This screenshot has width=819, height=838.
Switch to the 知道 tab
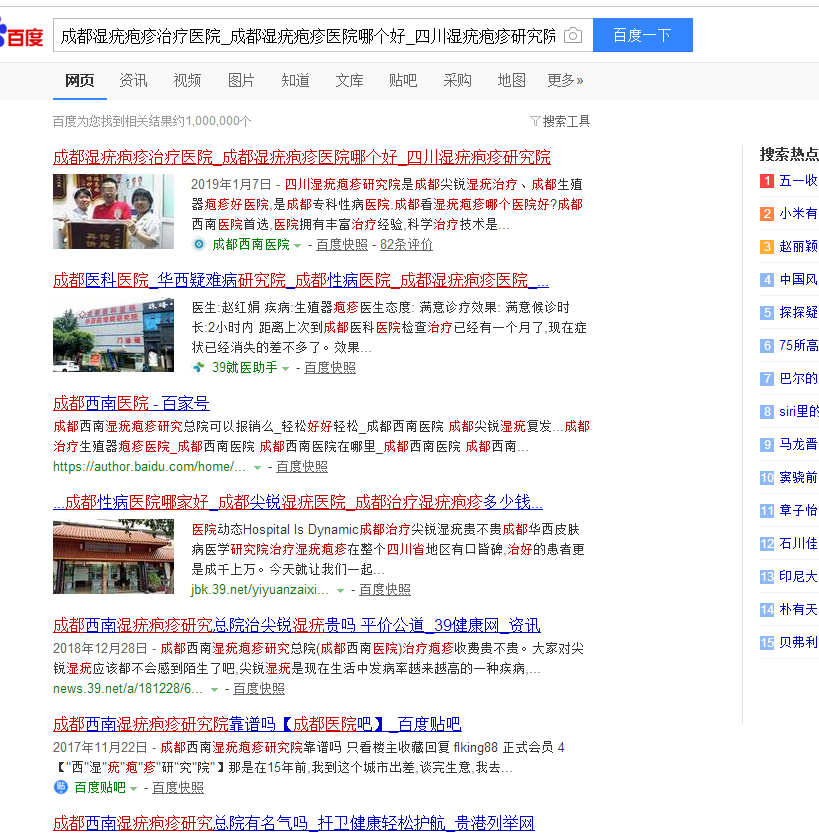pyautogui.click(x=295, y=81)
